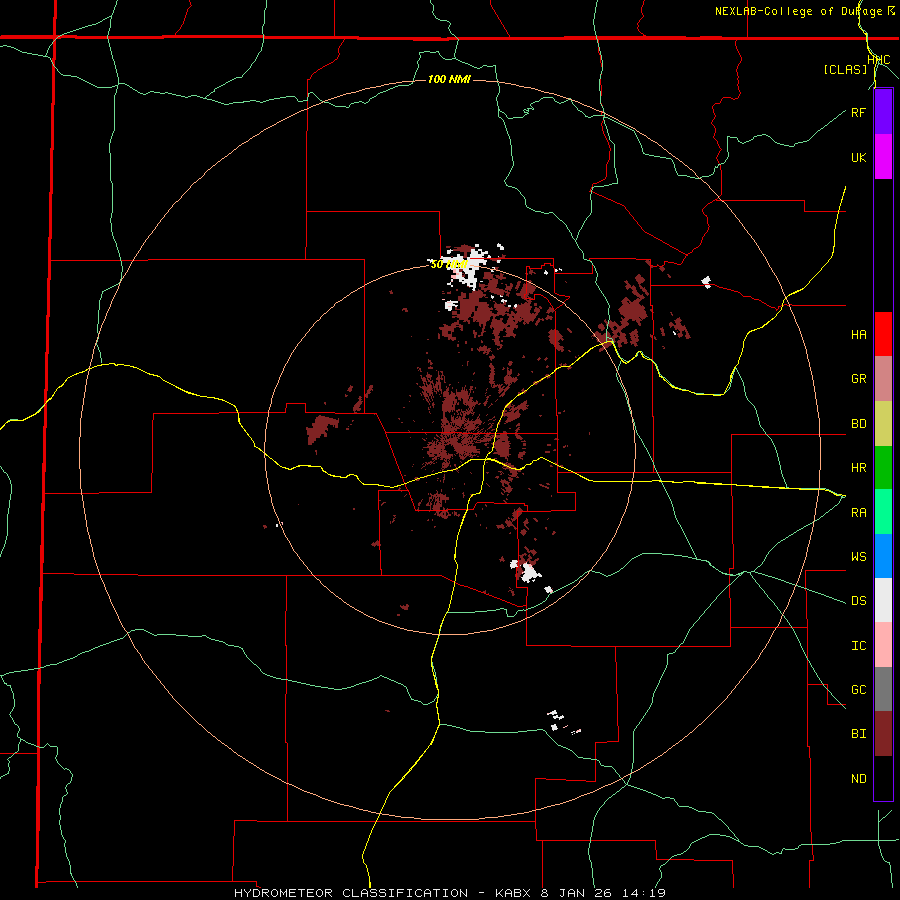Click the magenta UK legend color swatch
900x900 pixels.
(x=883, y=157)
